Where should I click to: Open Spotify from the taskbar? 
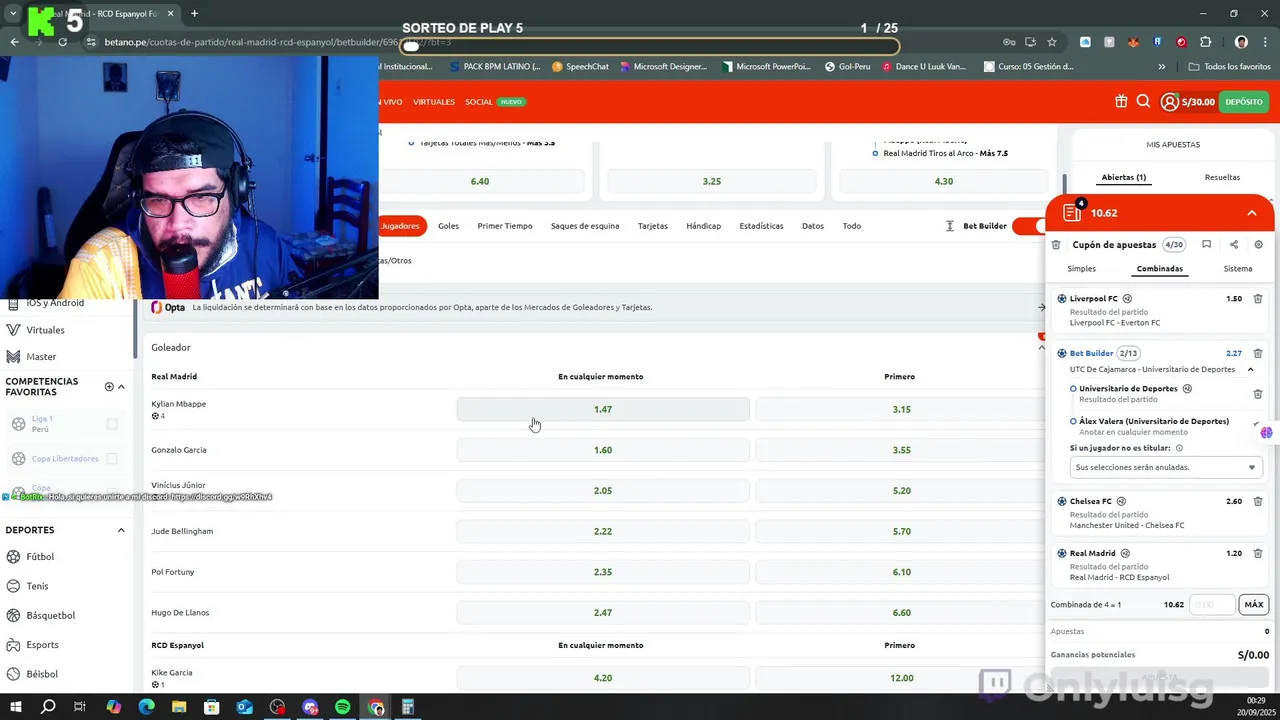[343, 707]
